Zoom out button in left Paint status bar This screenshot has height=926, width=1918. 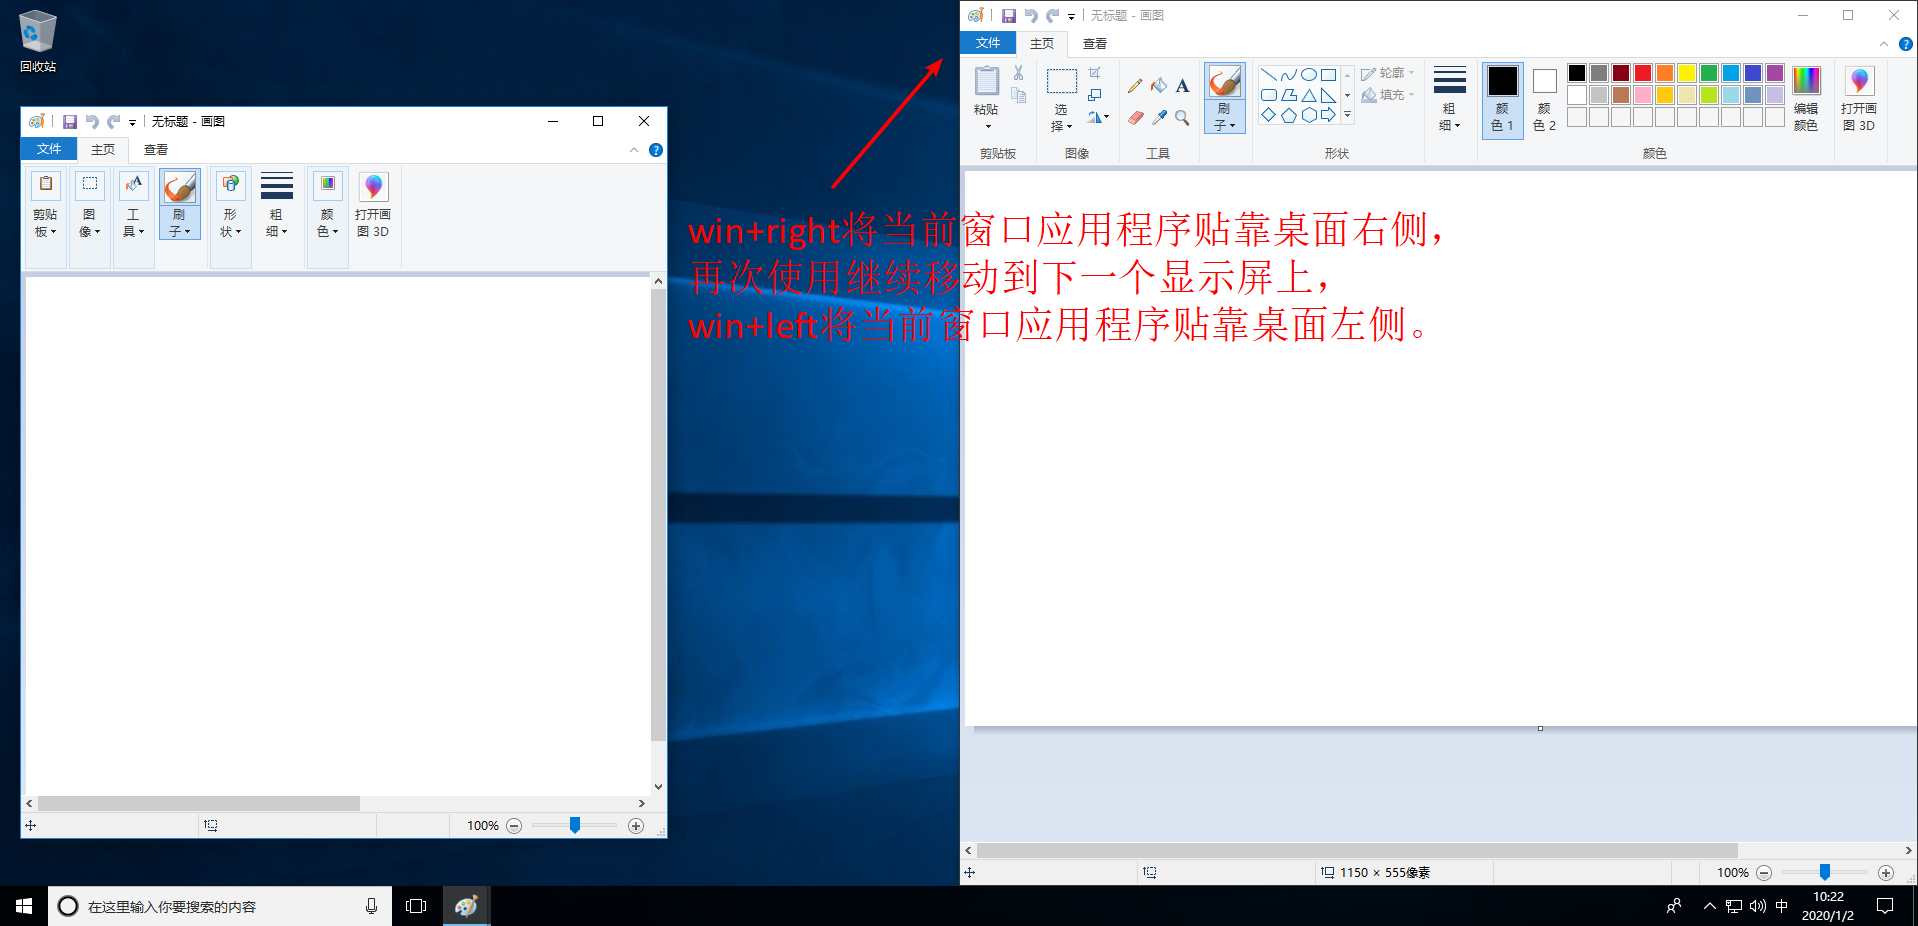514,826
